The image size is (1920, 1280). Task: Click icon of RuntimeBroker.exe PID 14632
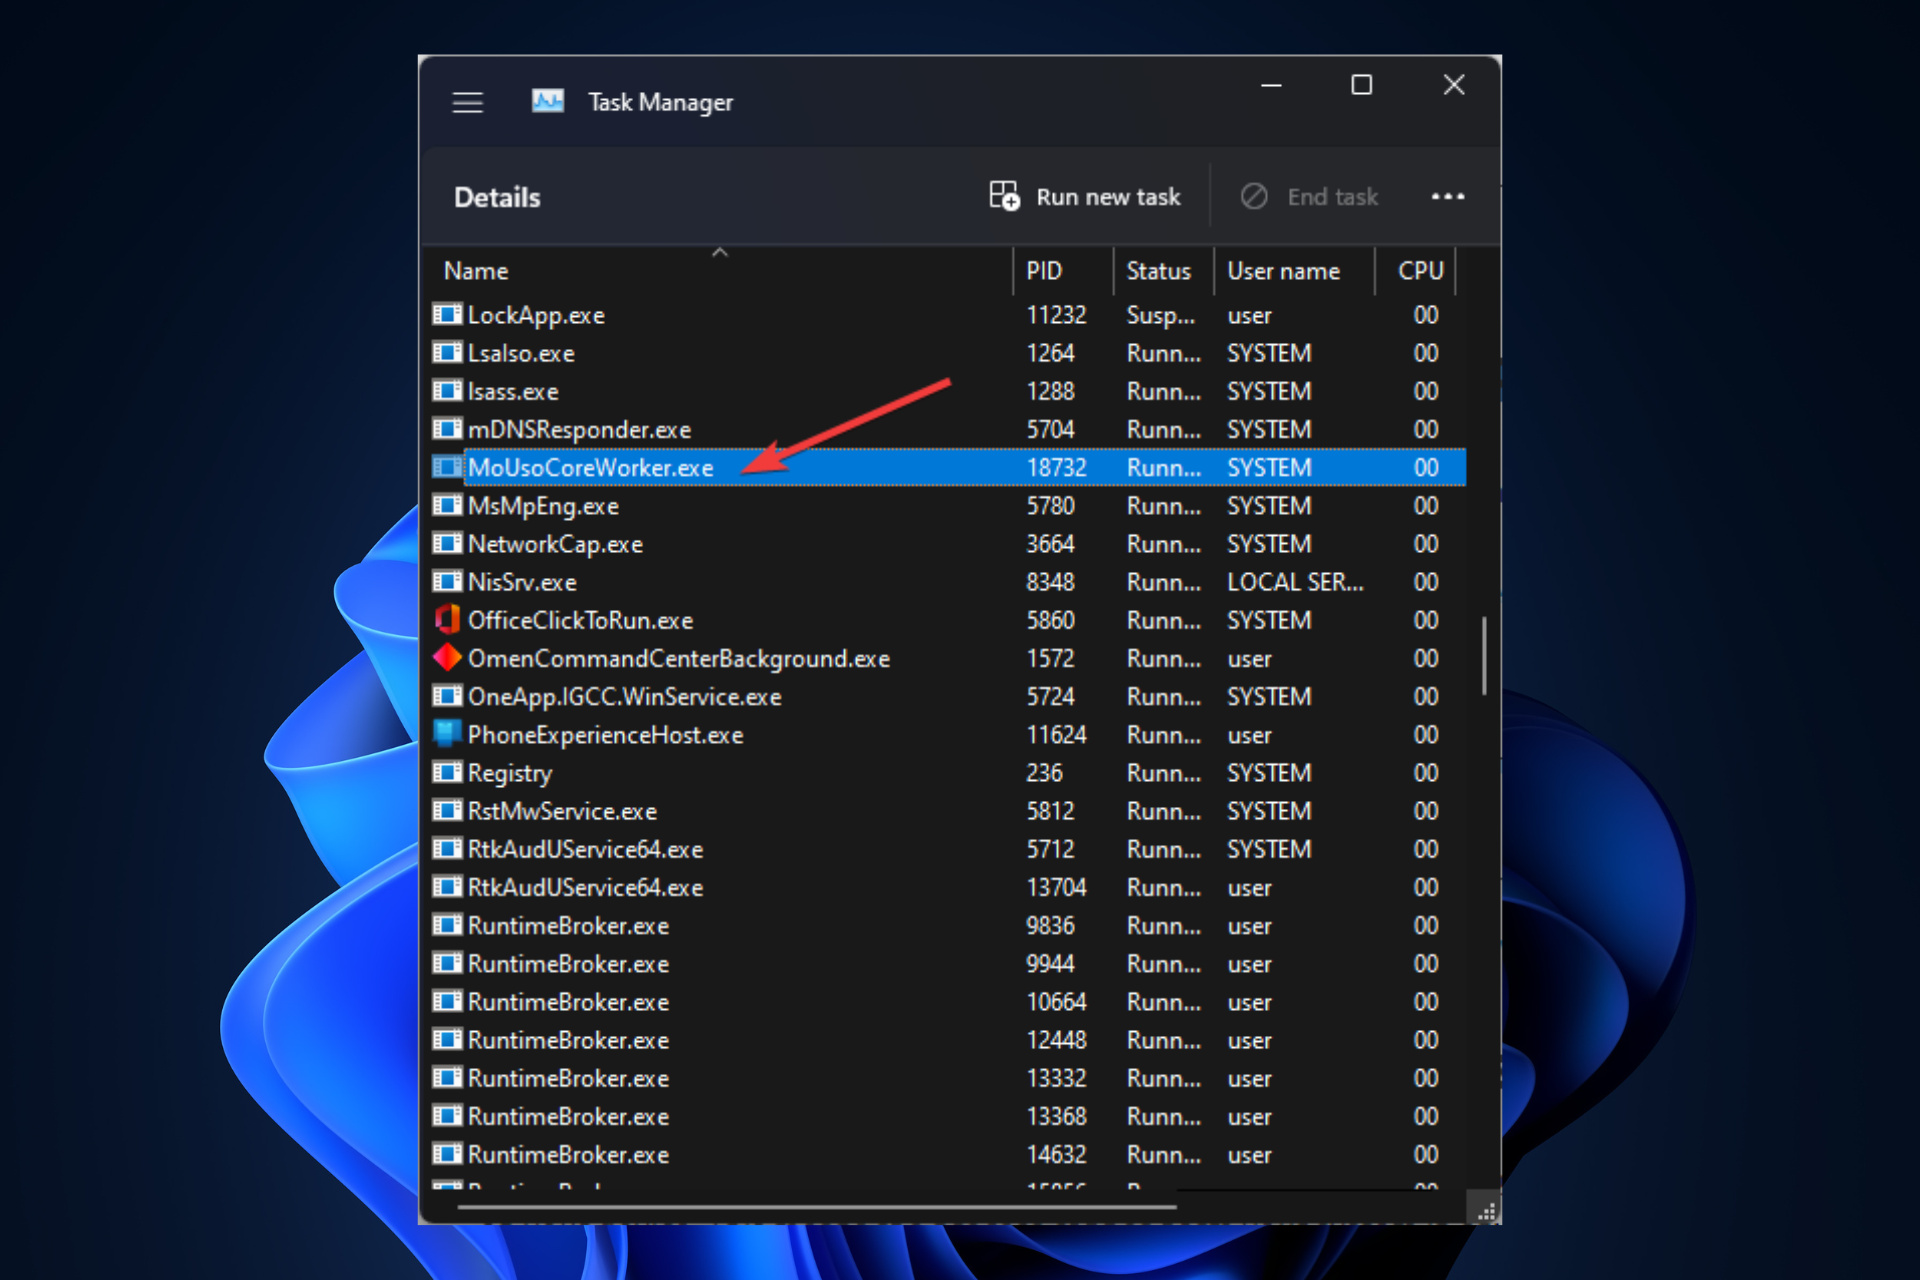point(447,1155)
